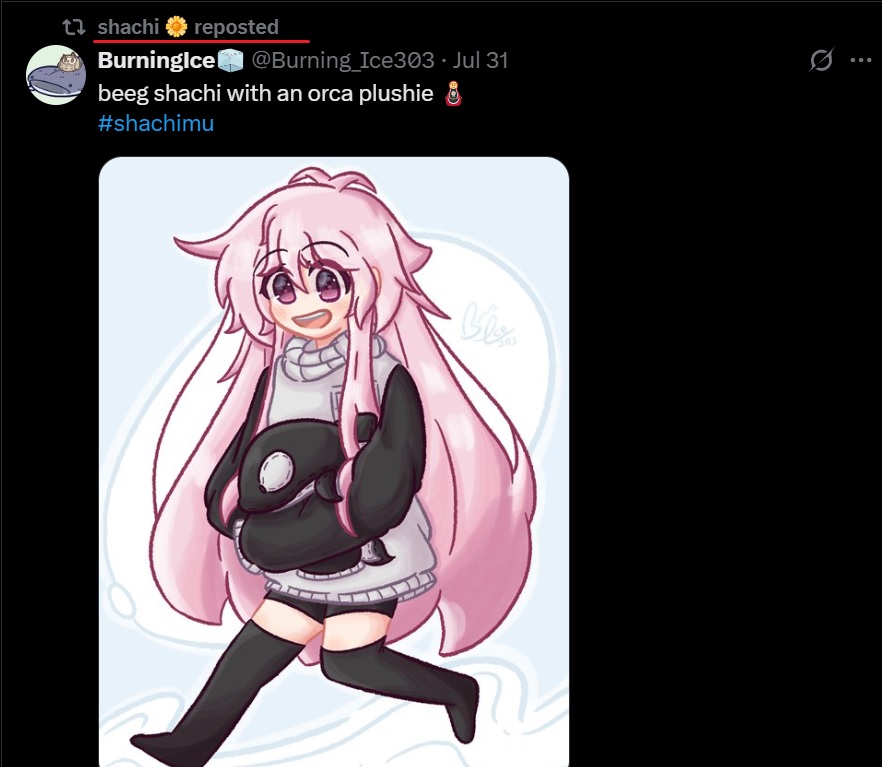Open the post via Jul 31 timestamp
Viewport: 882px width, 767px height.
point(480,60)
